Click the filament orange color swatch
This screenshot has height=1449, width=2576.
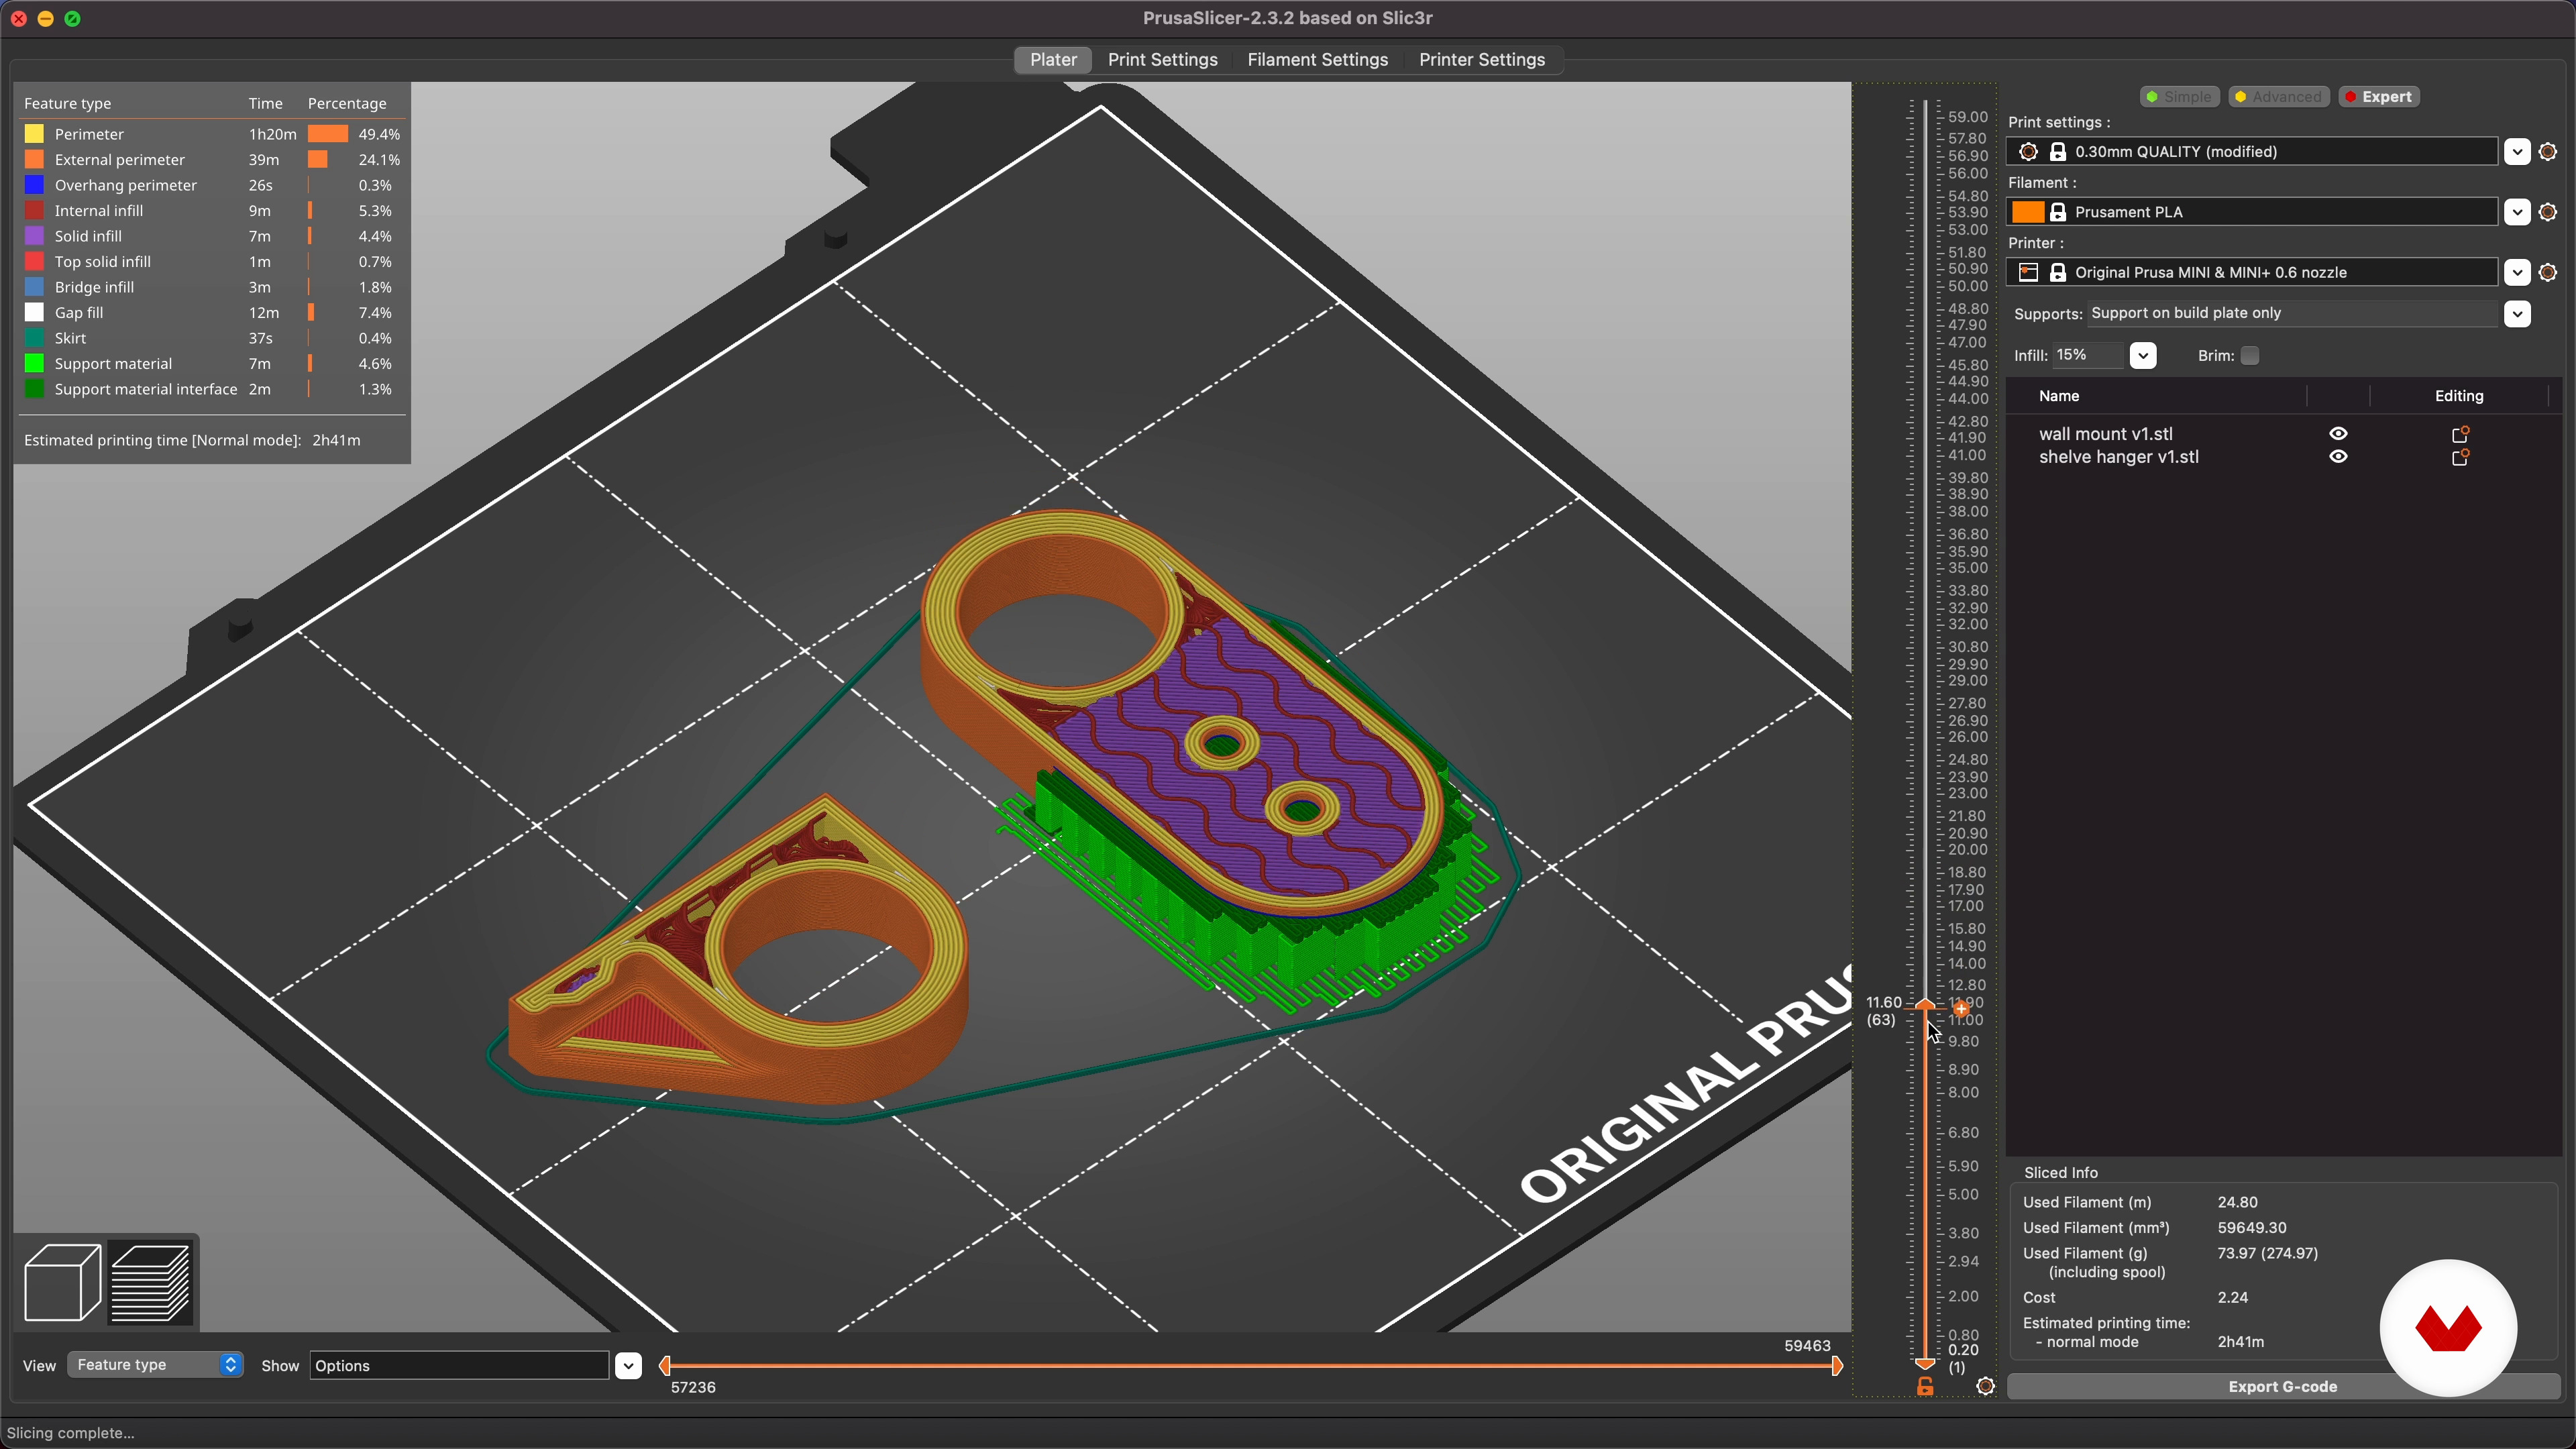(x=2028, y=212)
